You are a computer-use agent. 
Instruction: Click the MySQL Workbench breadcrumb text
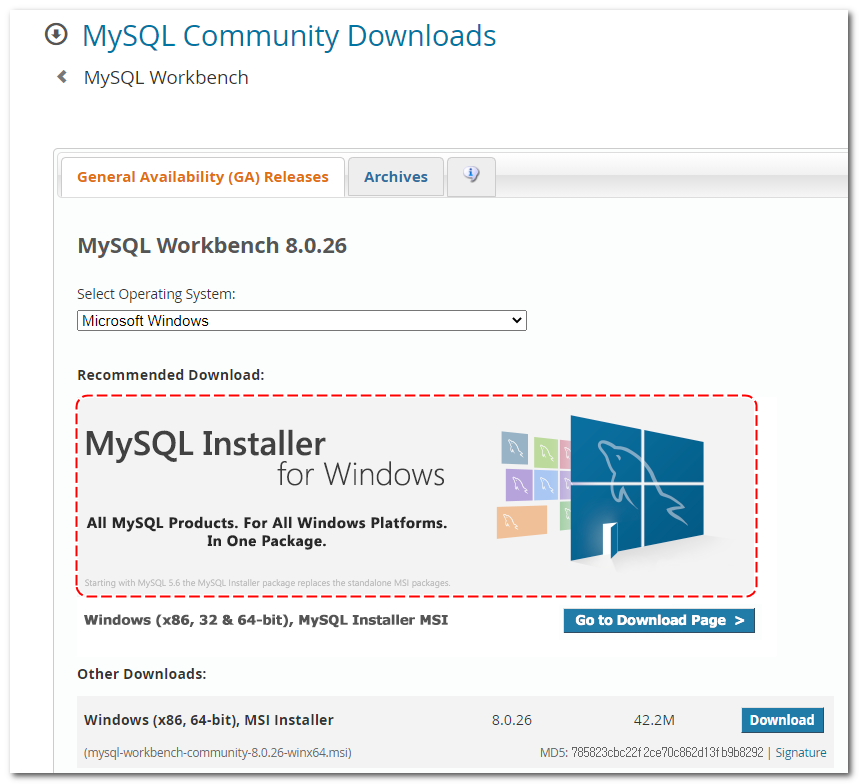(166, 78)
